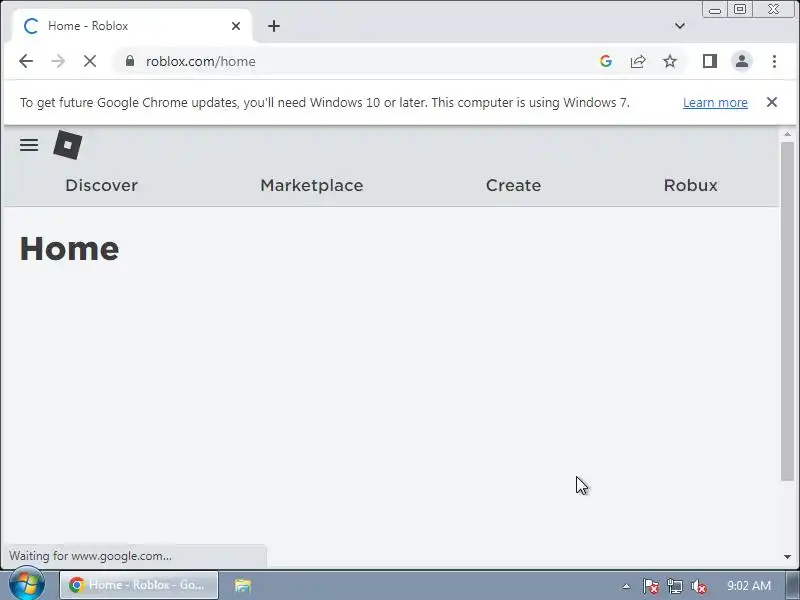Stop loading the page
This screenshot has width=800, height=600.
[x=90, y=61]
